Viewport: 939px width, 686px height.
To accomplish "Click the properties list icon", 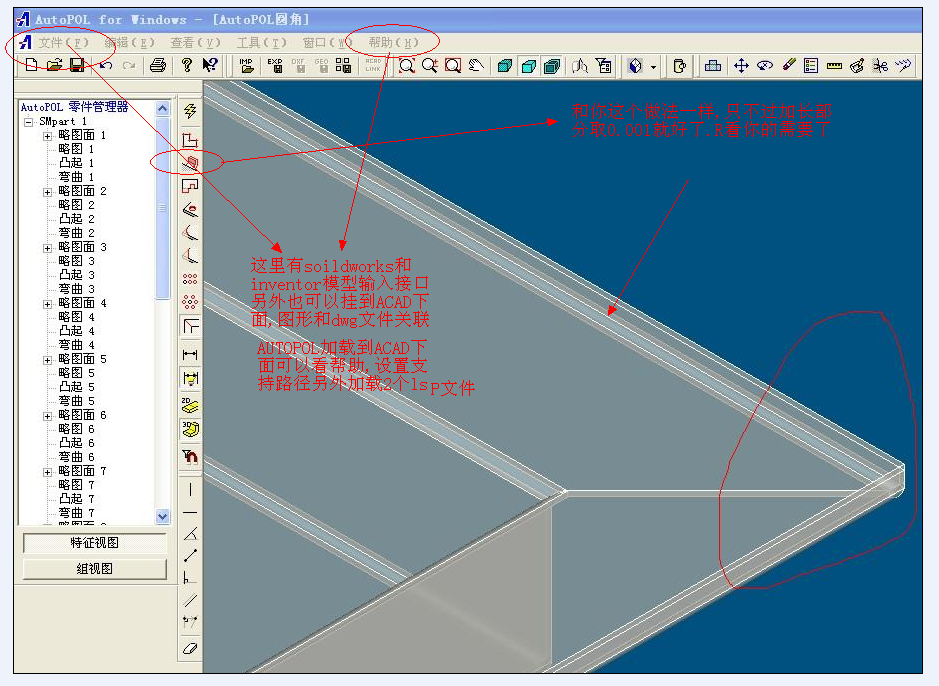I will [811, 65].
